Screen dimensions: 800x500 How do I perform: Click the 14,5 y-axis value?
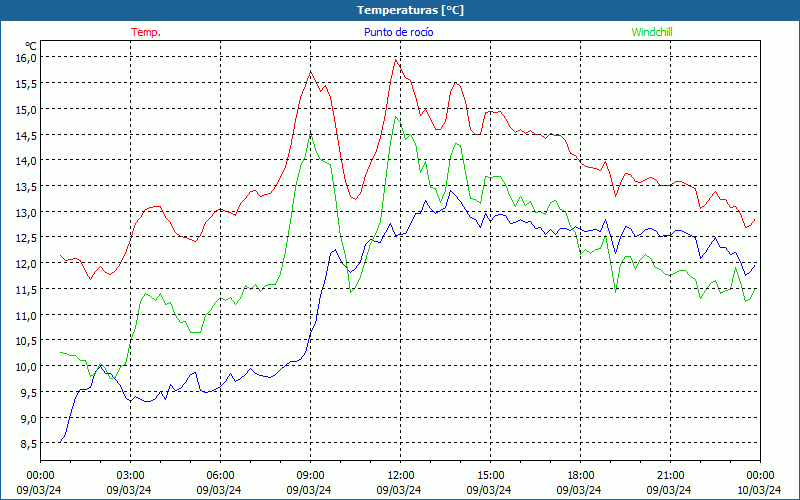(x=26, y=135)
